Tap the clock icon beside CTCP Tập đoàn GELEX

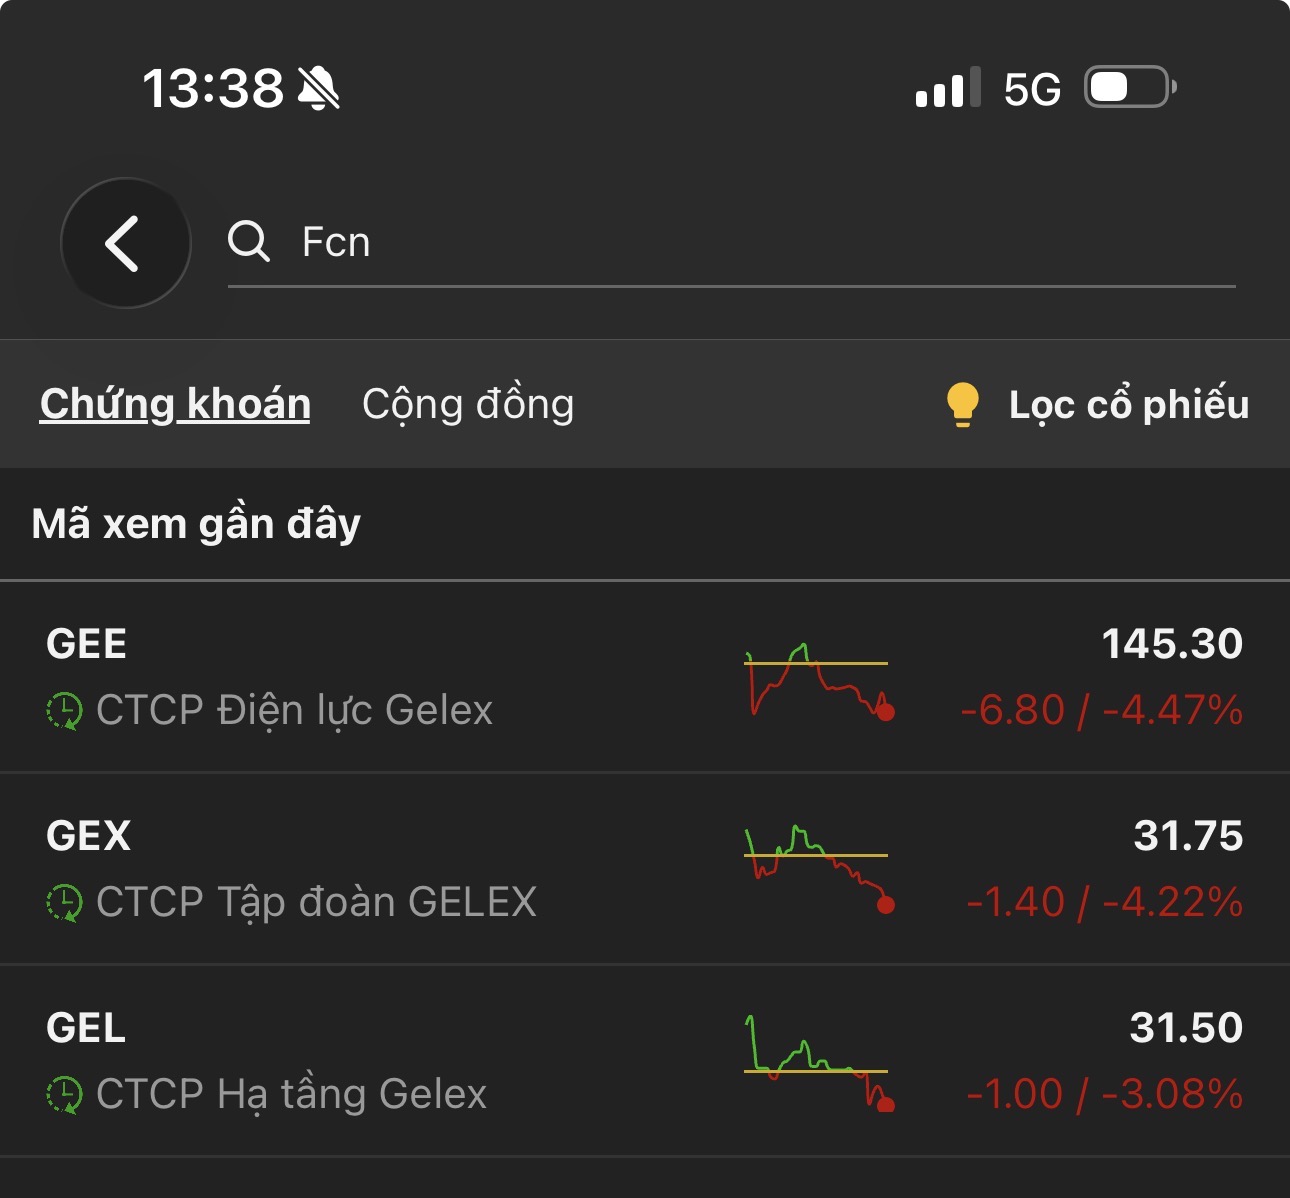(x=65, y=903)
